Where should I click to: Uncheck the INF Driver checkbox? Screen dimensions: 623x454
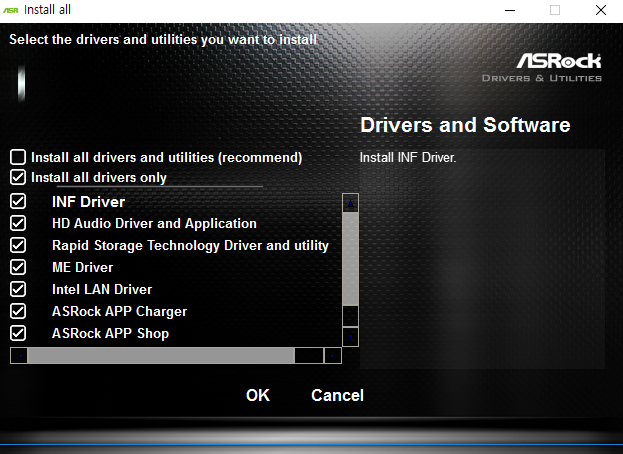[x=18, y=201]
